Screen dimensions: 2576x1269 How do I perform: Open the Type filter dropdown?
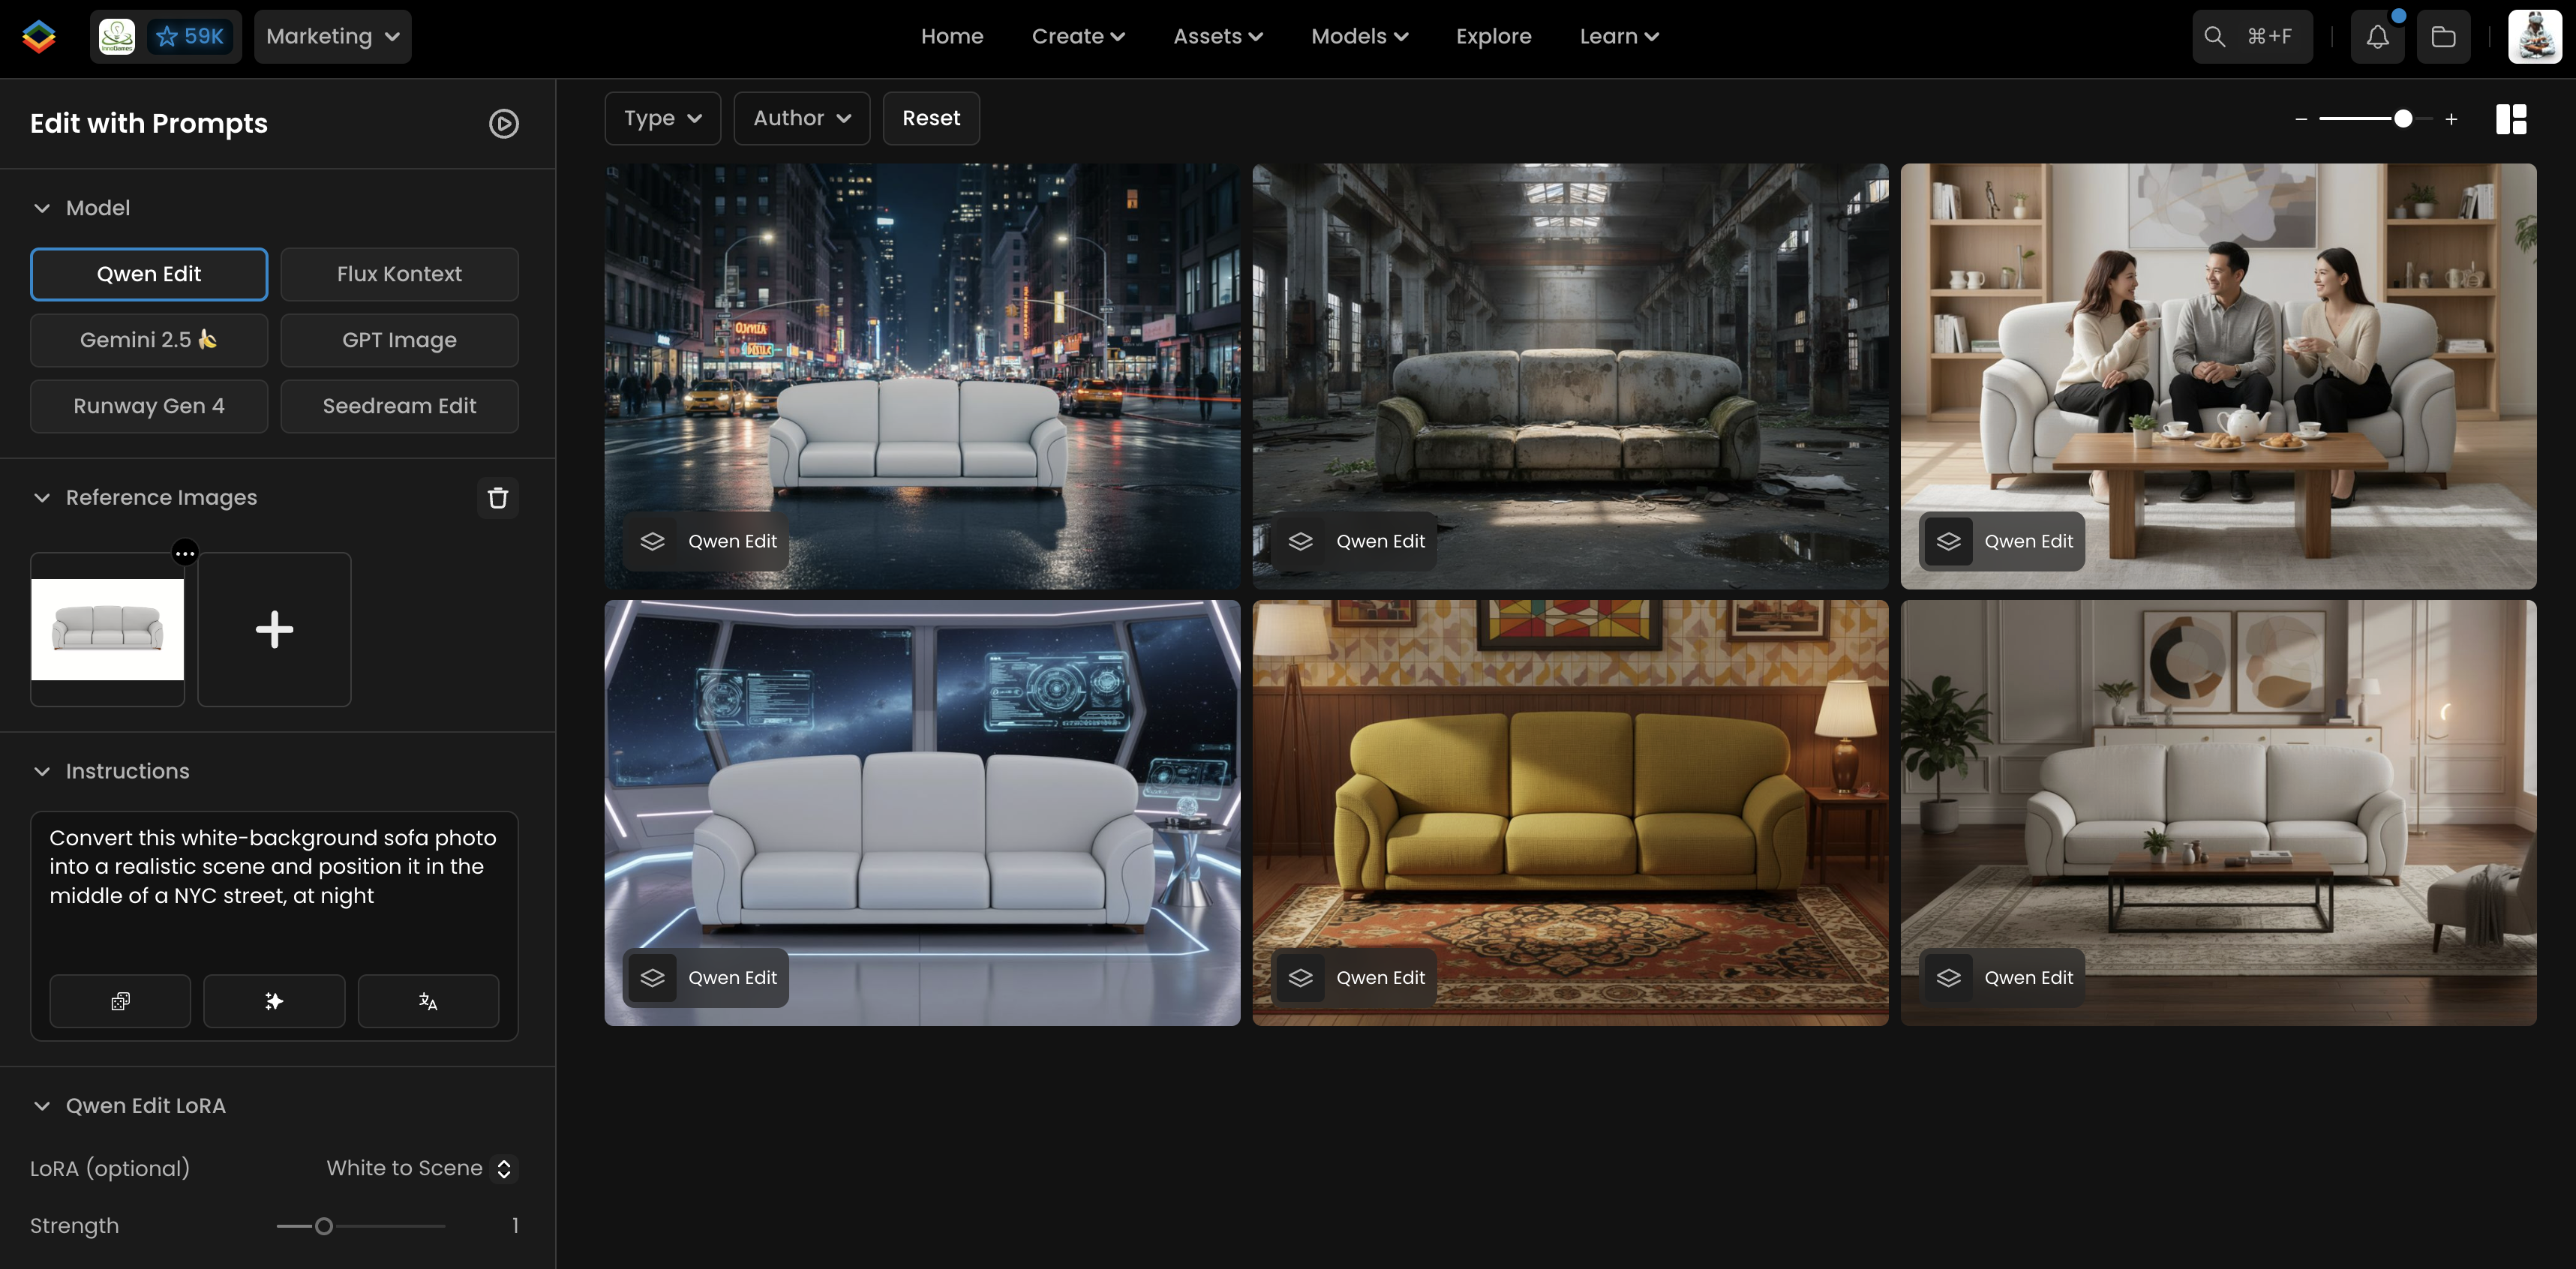pyautogui.click(x=662, y=118)
